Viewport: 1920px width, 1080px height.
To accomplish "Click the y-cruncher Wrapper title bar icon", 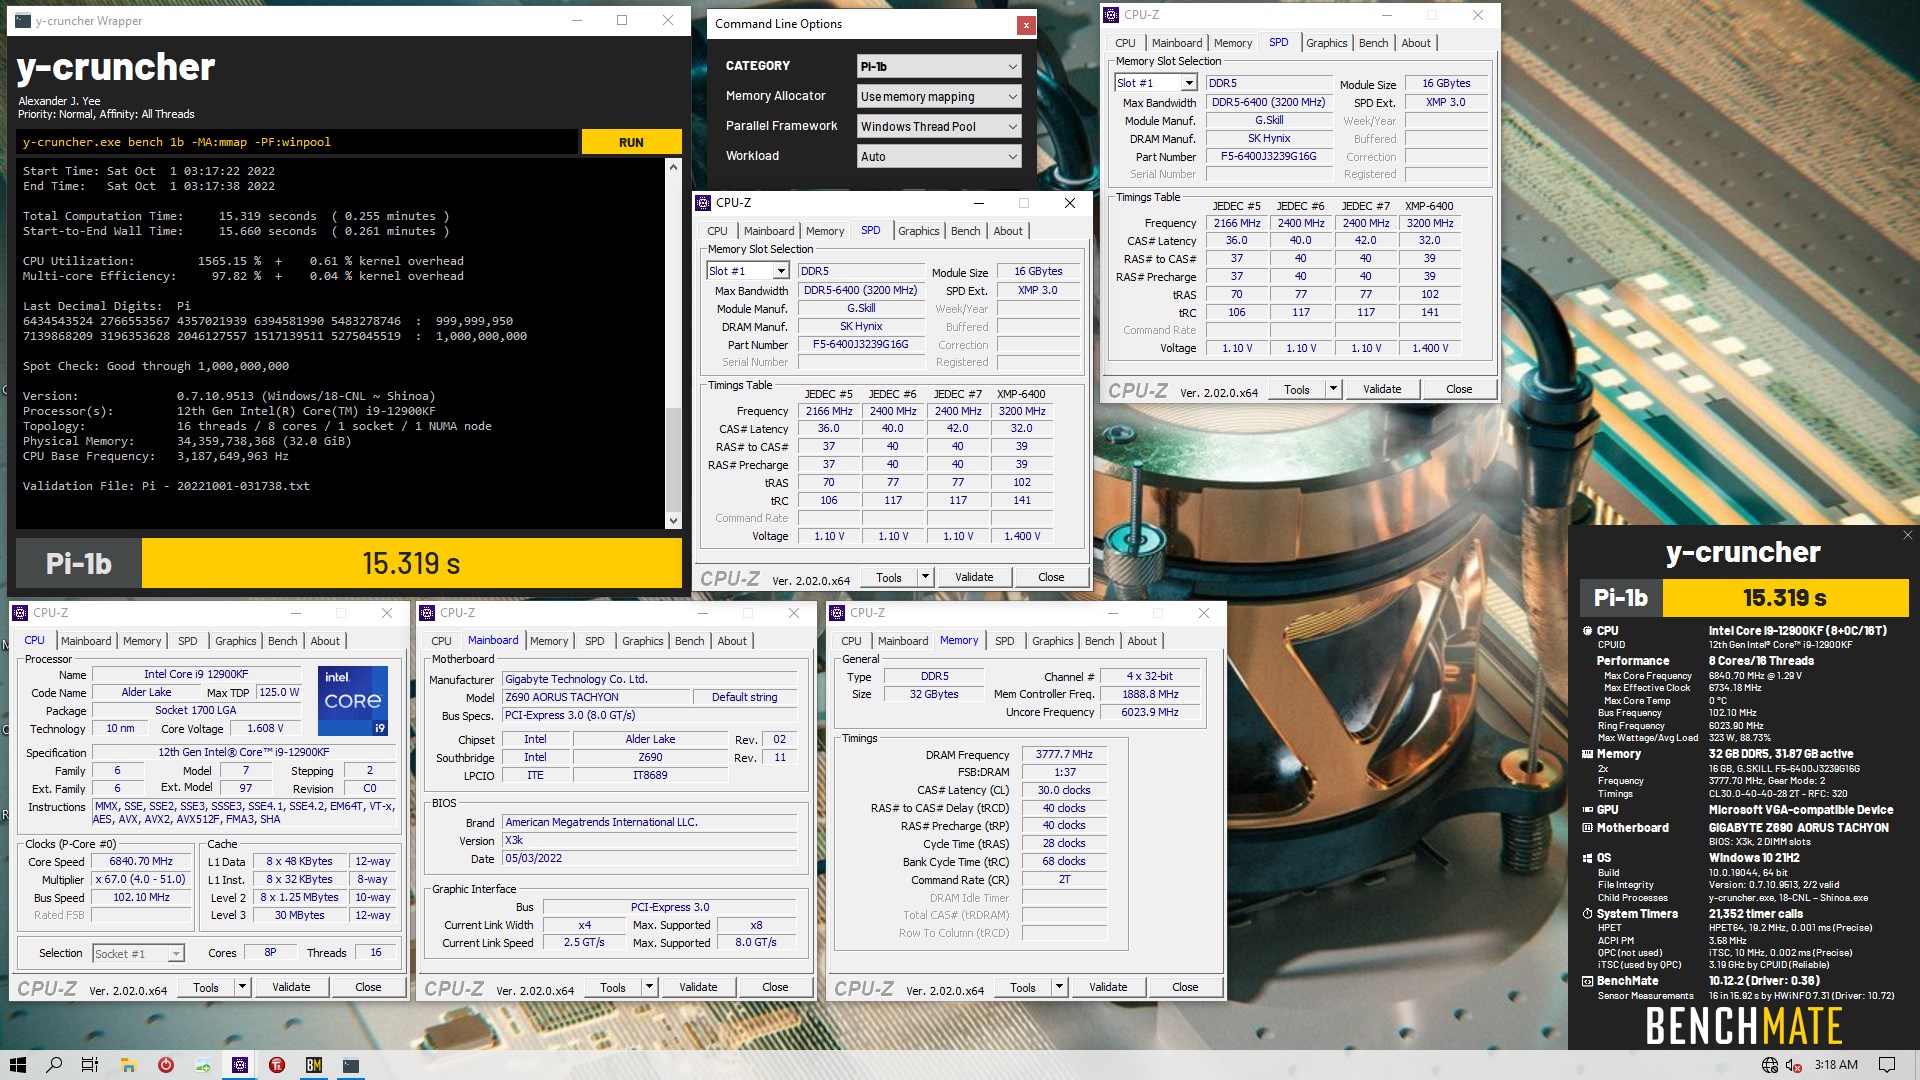I will coord(22,20).
